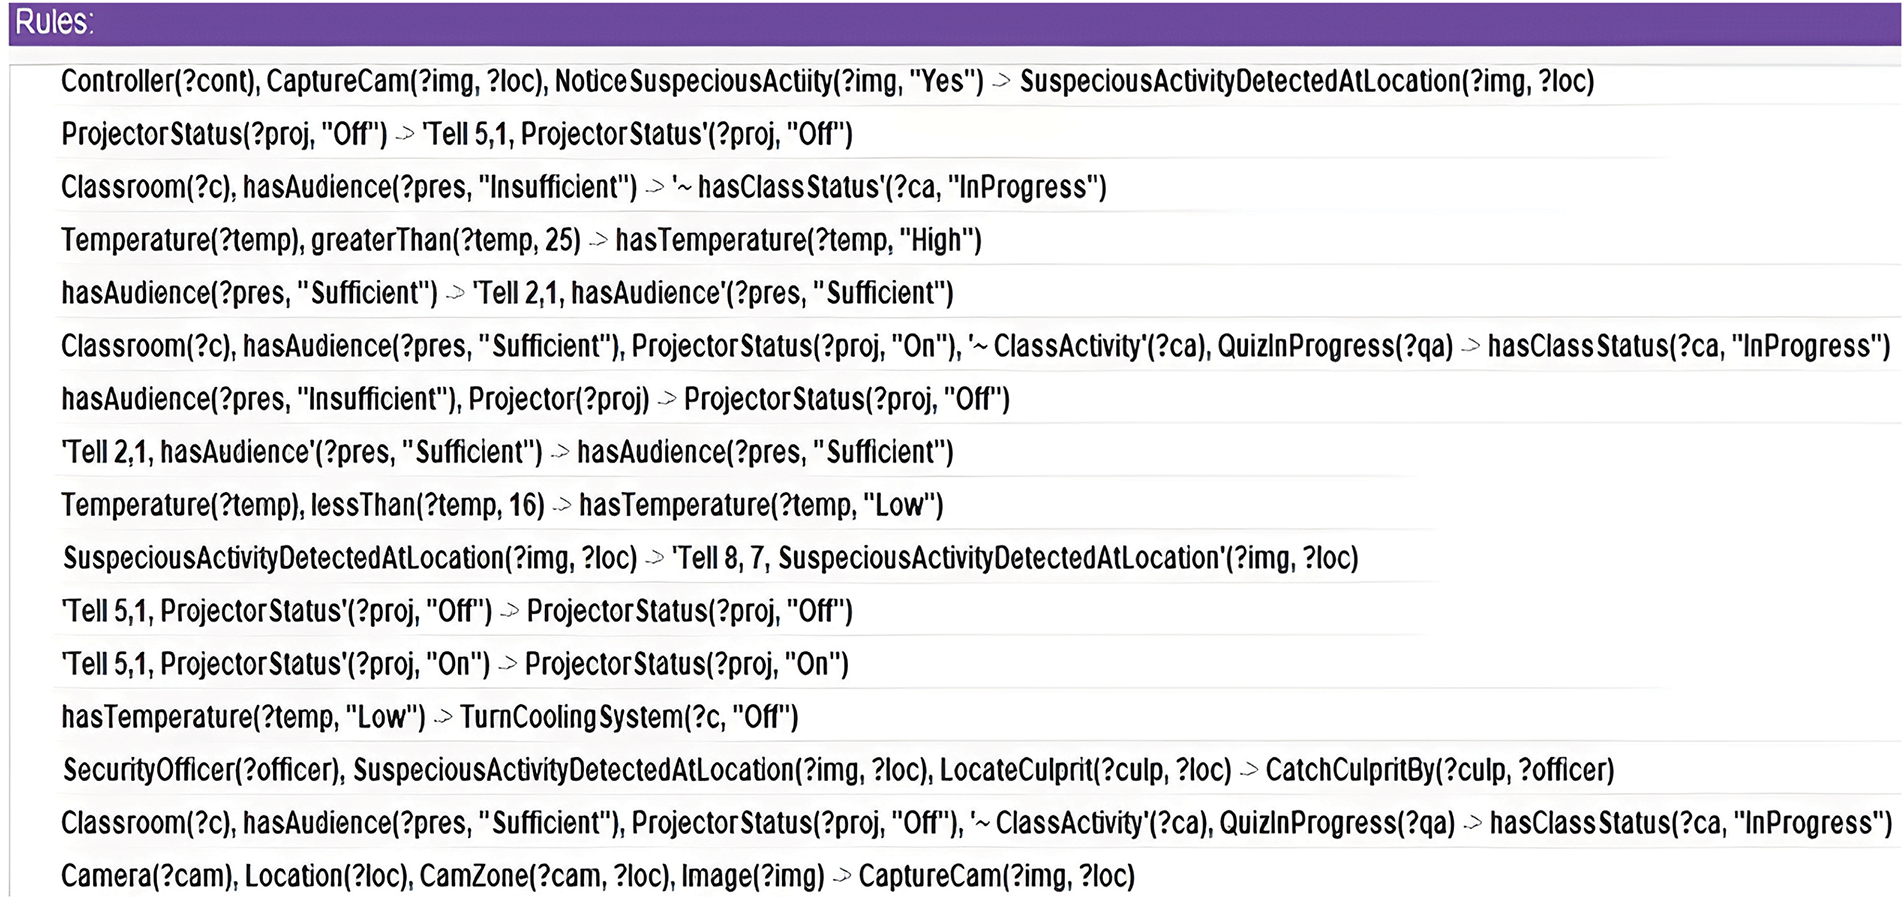Select the hasAudience Insufficient negated hasClassStatus rule
Screen dimensions: 1904x899
click(583, 187)
